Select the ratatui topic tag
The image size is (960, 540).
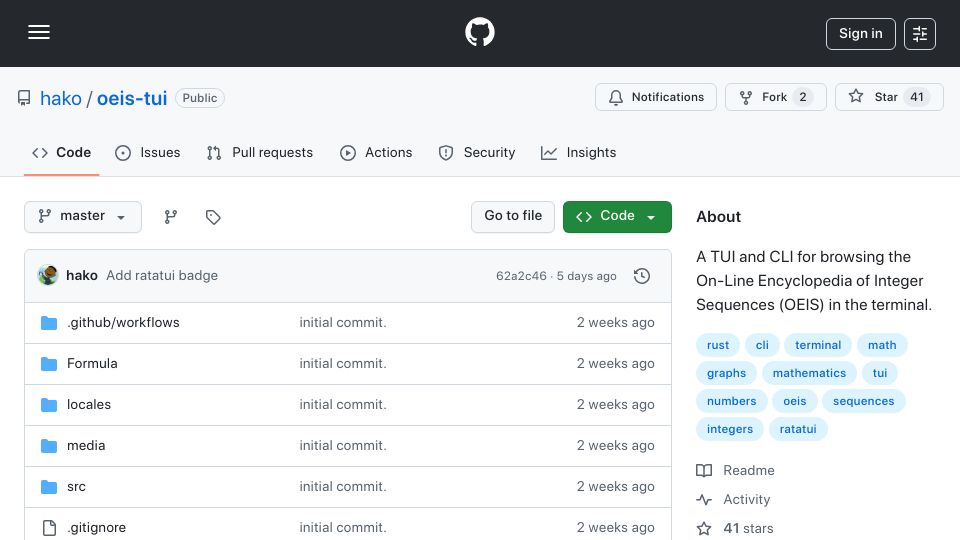(x=798, y=430)
